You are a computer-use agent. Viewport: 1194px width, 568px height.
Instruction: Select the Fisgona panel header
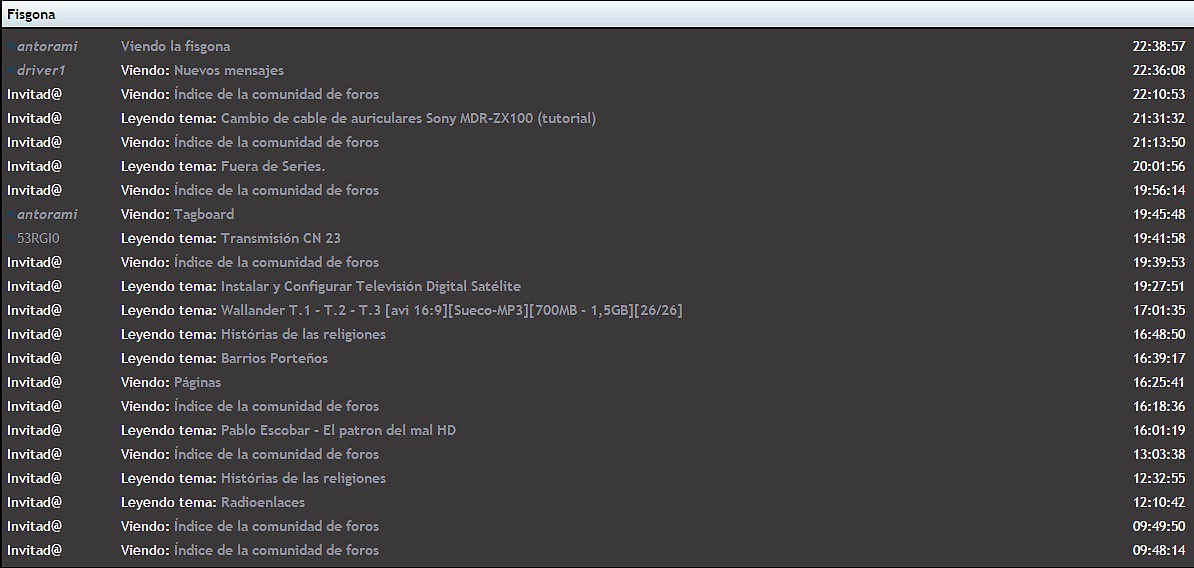pos(597,14)
